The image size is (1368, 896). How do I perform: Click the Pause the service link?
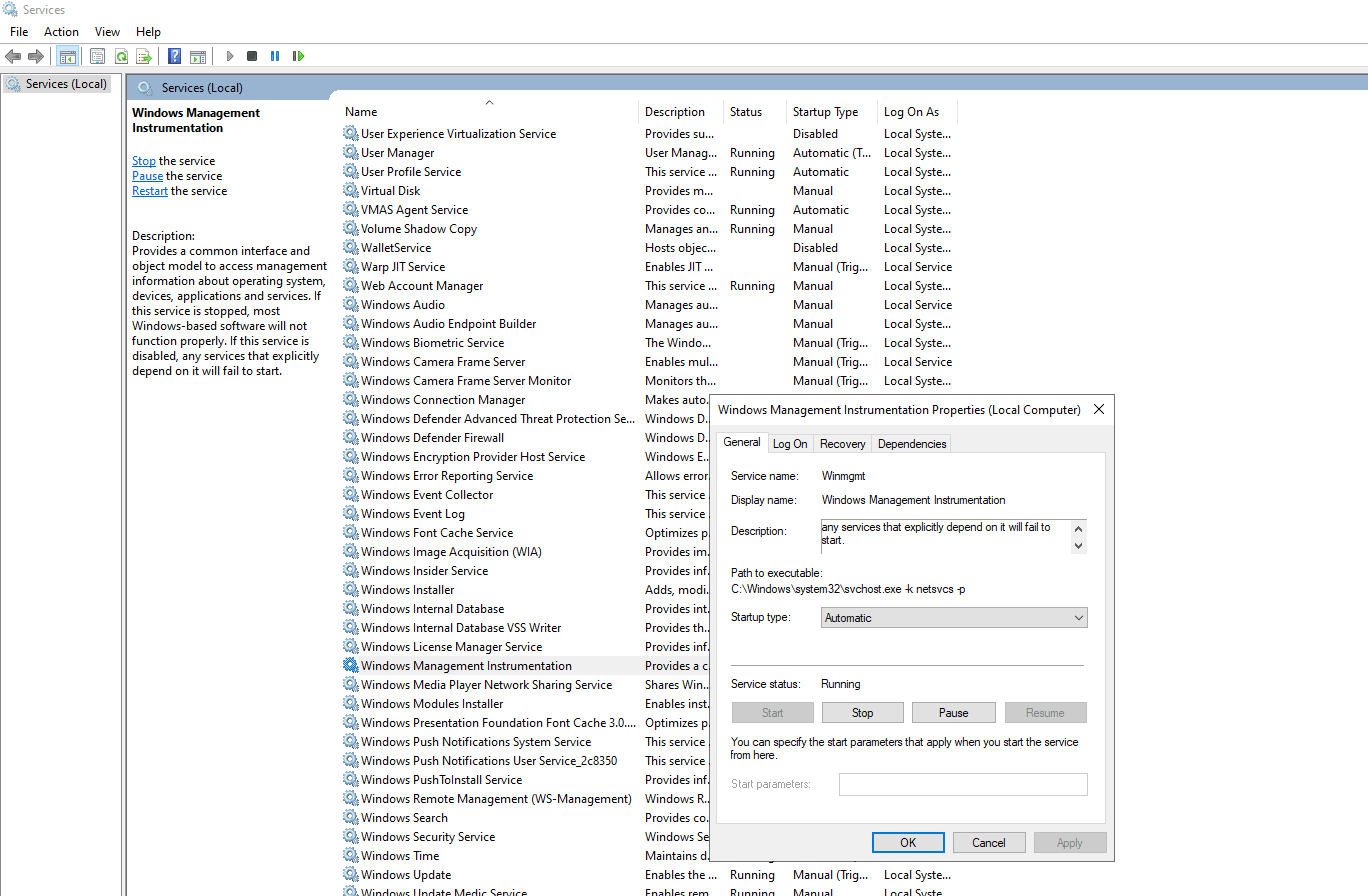click(148, 176)
